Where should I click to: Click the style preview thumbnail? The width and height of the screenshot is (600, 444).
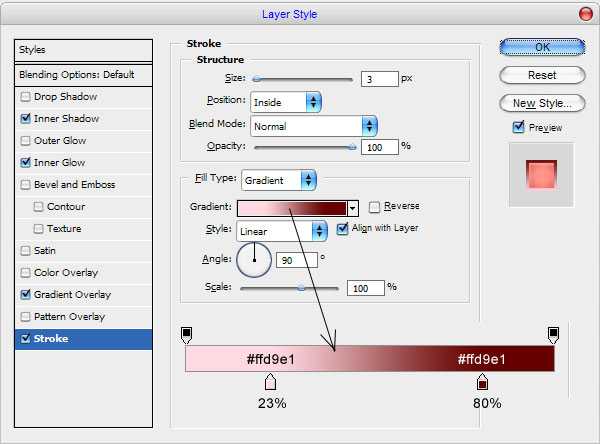540,176
